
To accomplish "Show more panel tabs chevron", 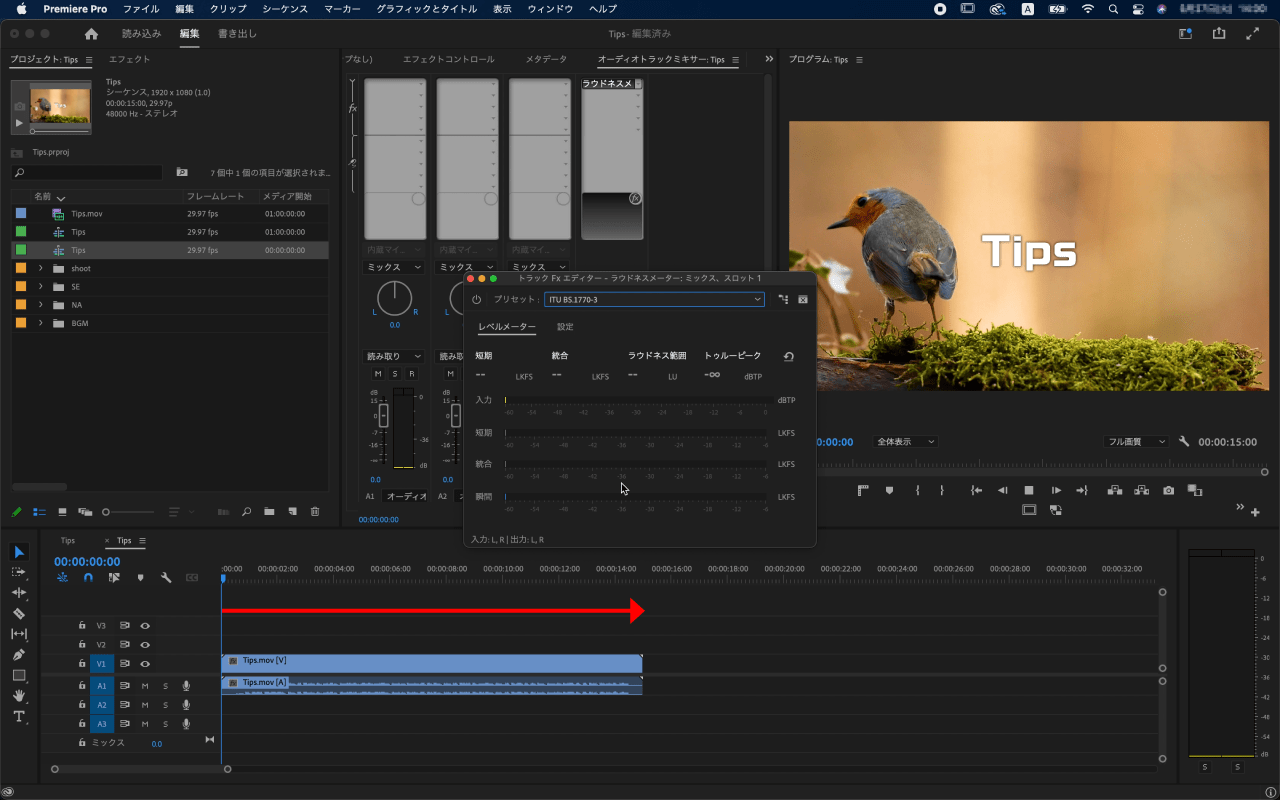I will pos(769,59).
